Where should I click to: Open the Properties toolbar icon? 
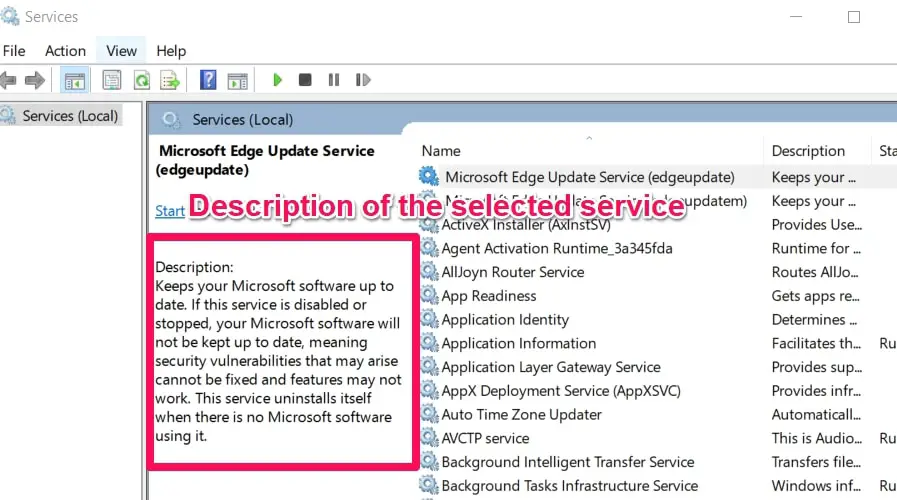point(112,80)
